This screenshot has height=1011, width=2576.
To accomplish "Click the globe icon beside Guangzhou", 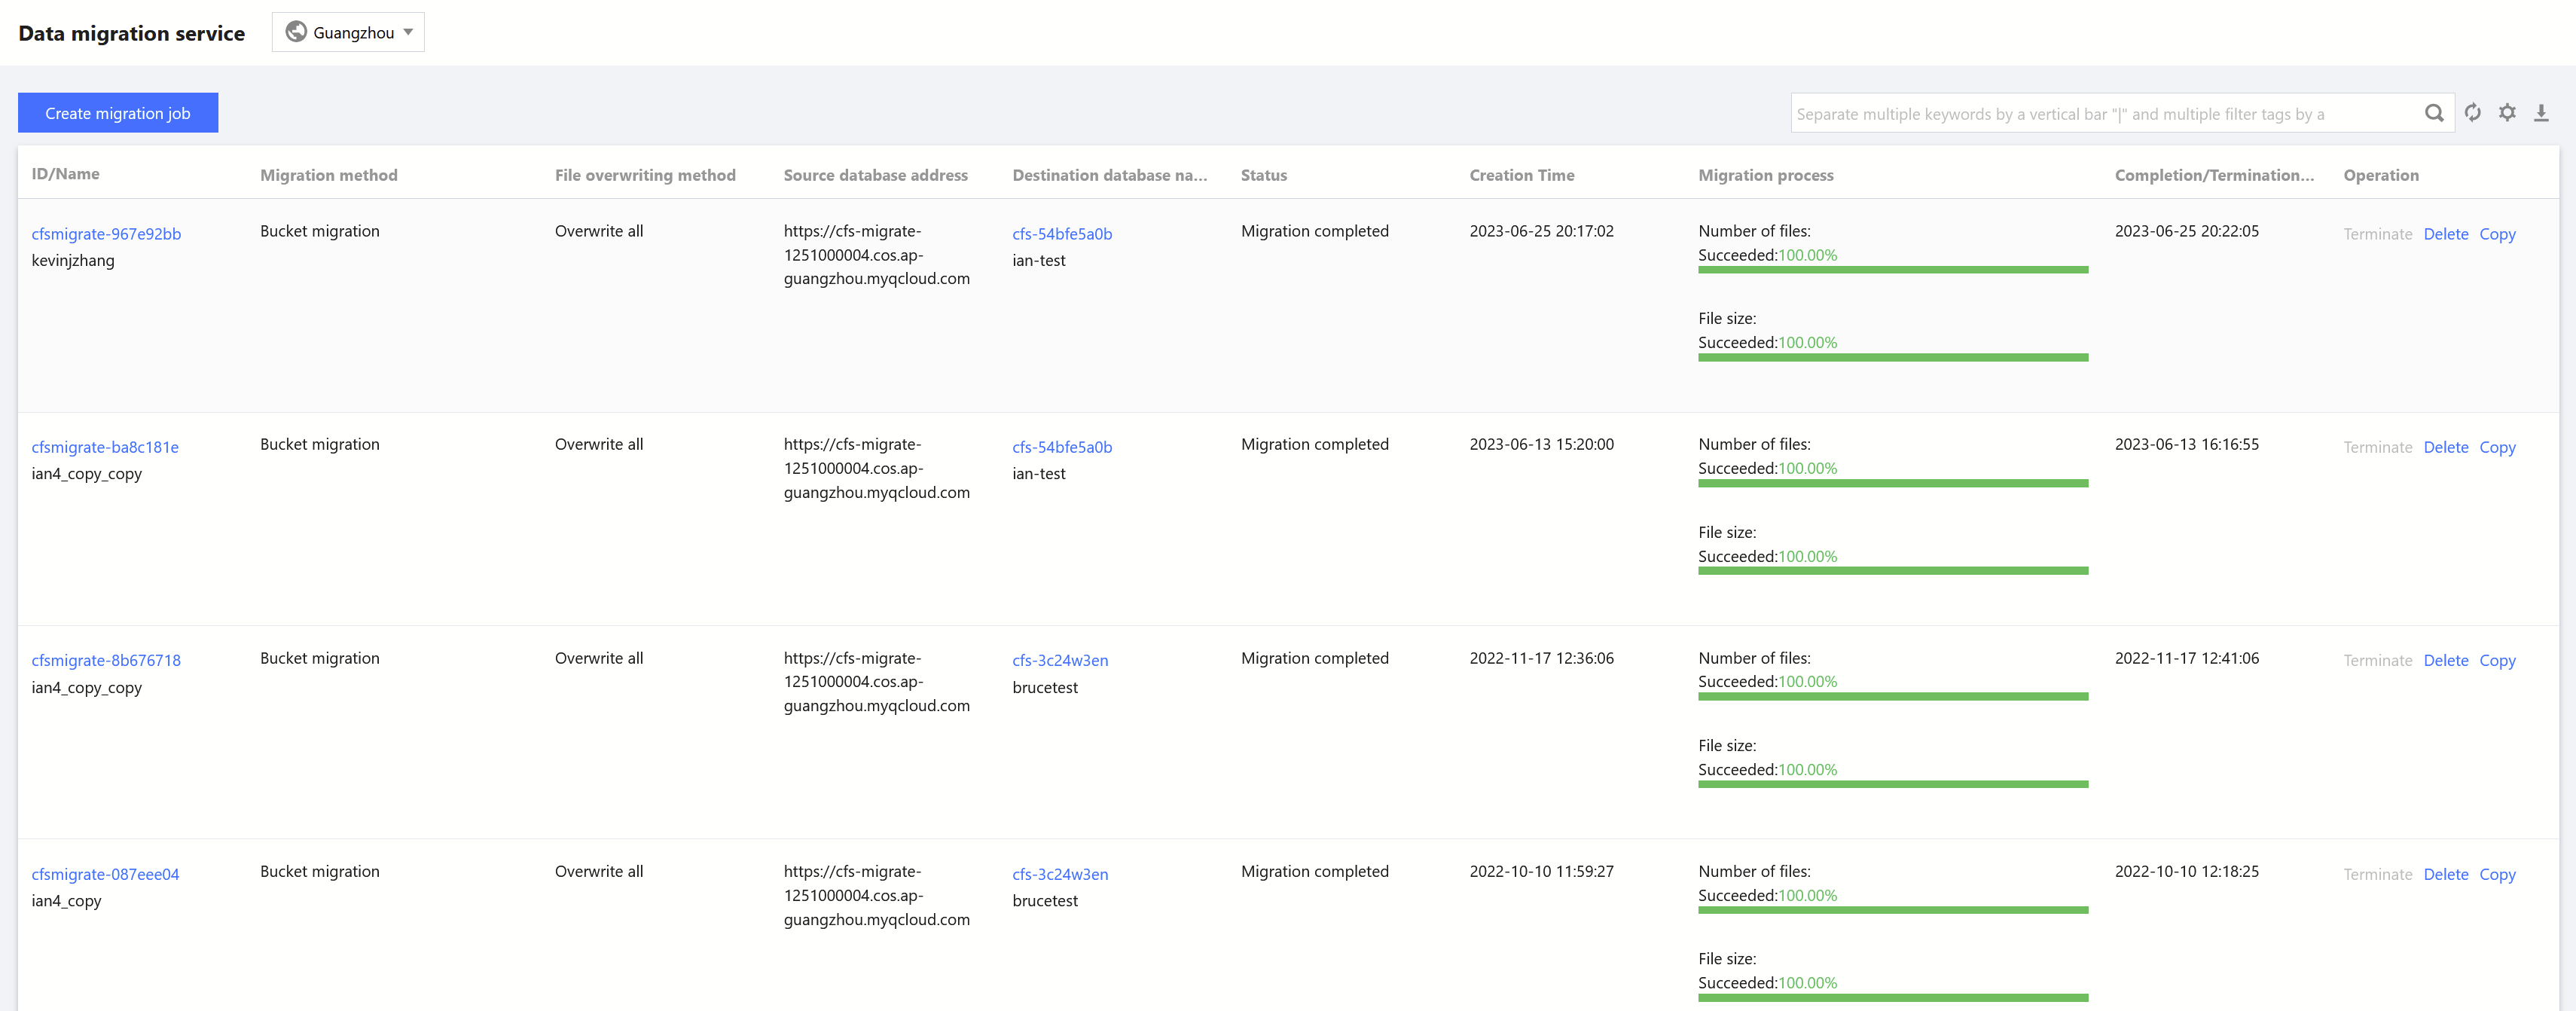I will (296, 32).
